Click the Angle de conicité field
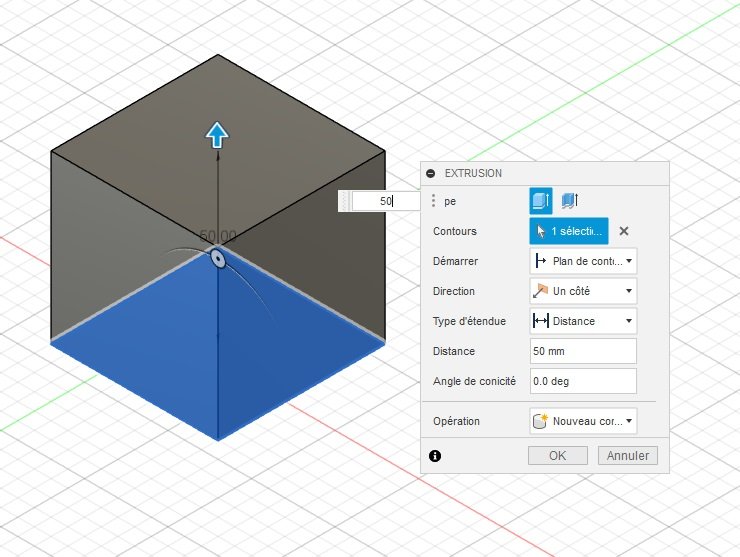The height and width of the screenshot is (557, 740). [583, 381]
